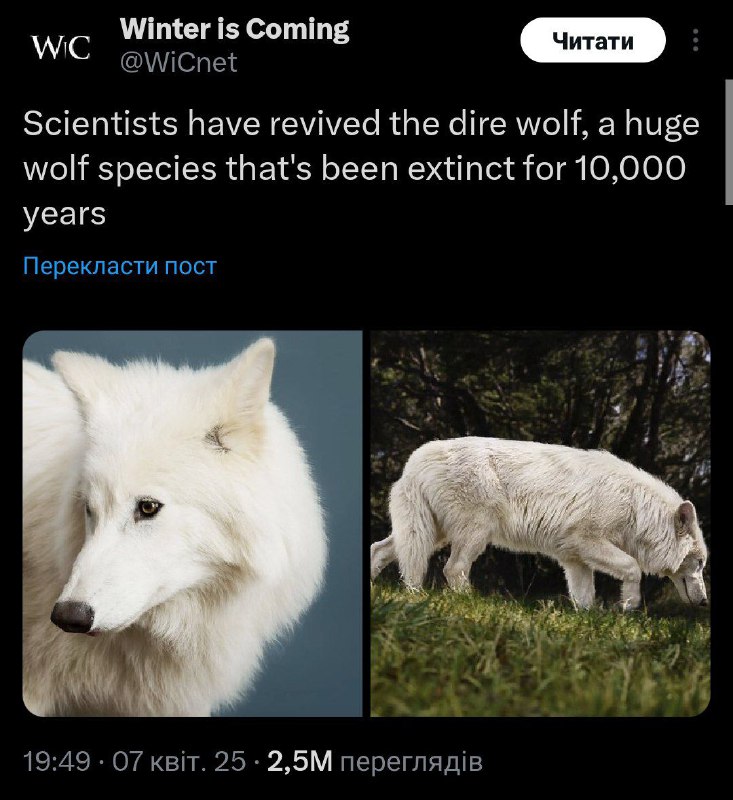The height and width of the screenshot is (800, 733).
Task: Follow the account with Читати button
Action: [593, 40]
